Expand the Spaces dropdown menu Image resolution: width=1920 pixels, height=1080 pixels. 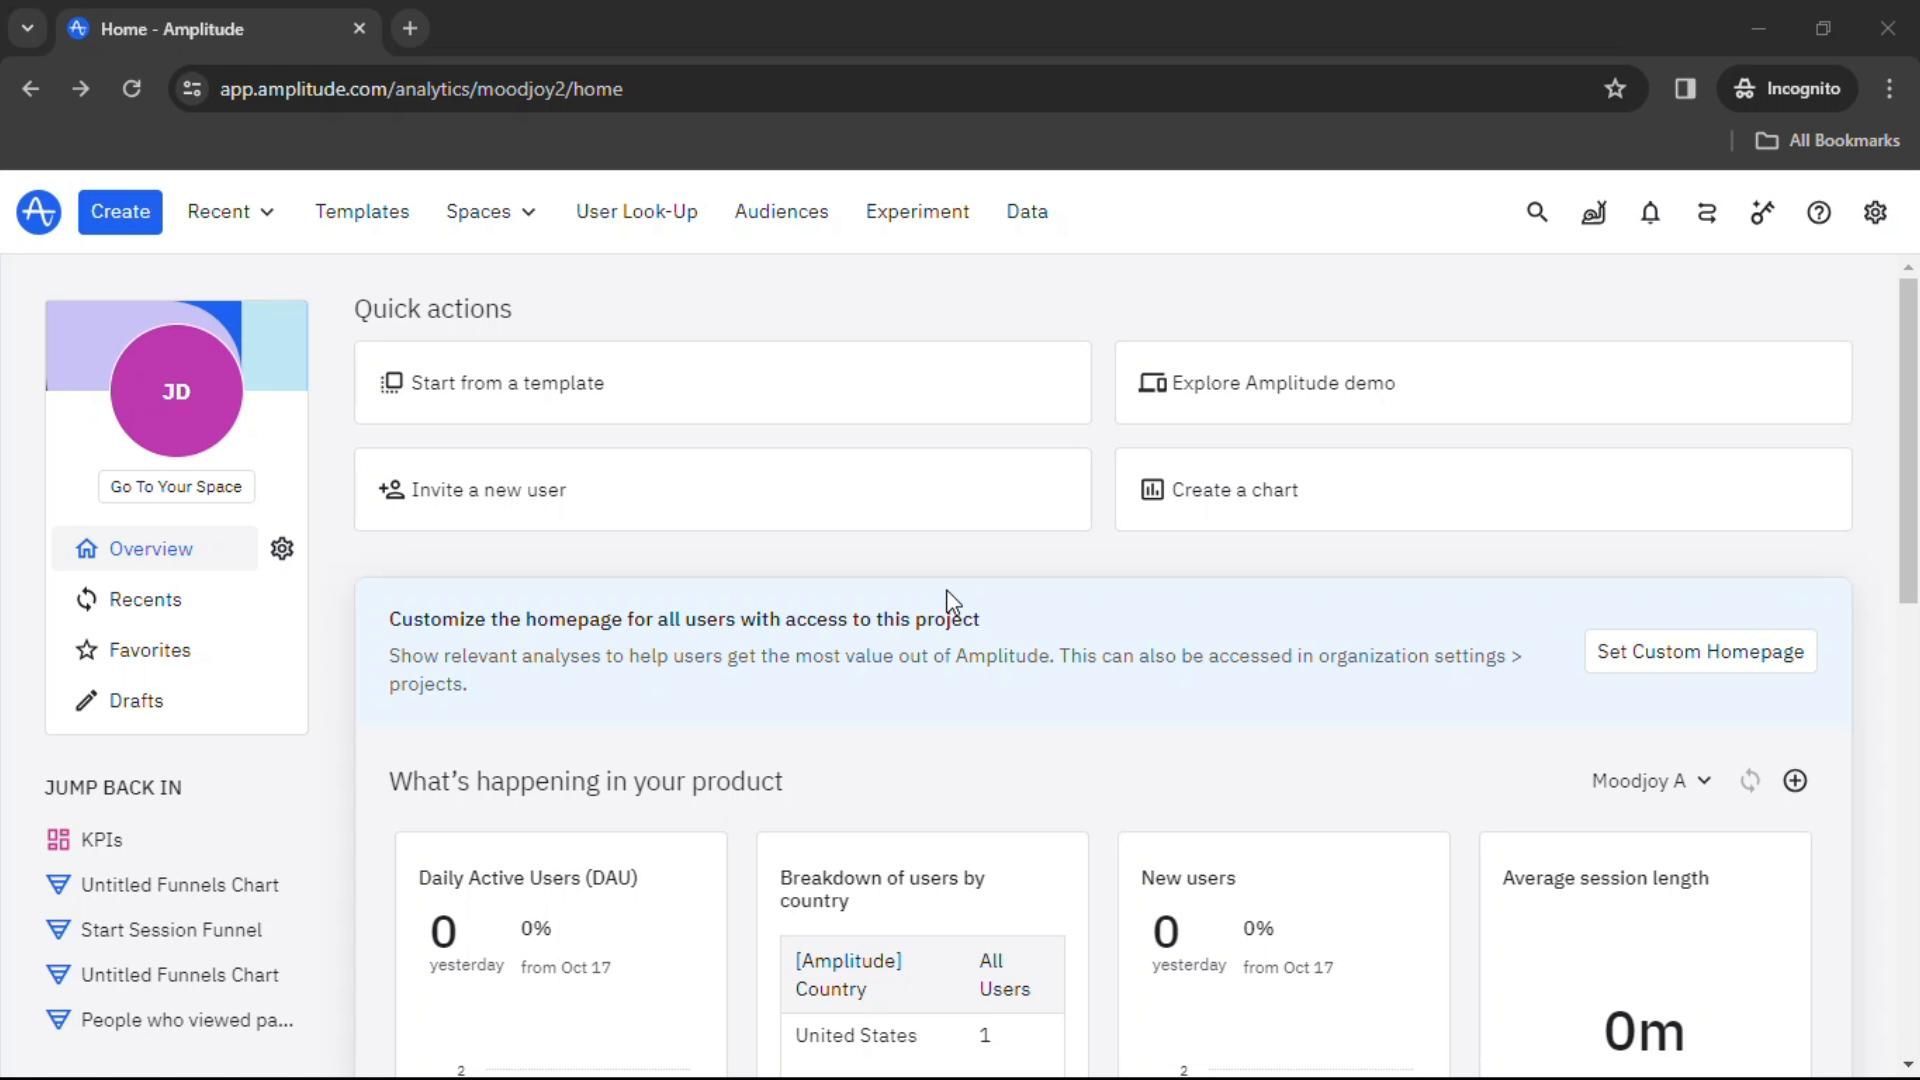point(490,212)
